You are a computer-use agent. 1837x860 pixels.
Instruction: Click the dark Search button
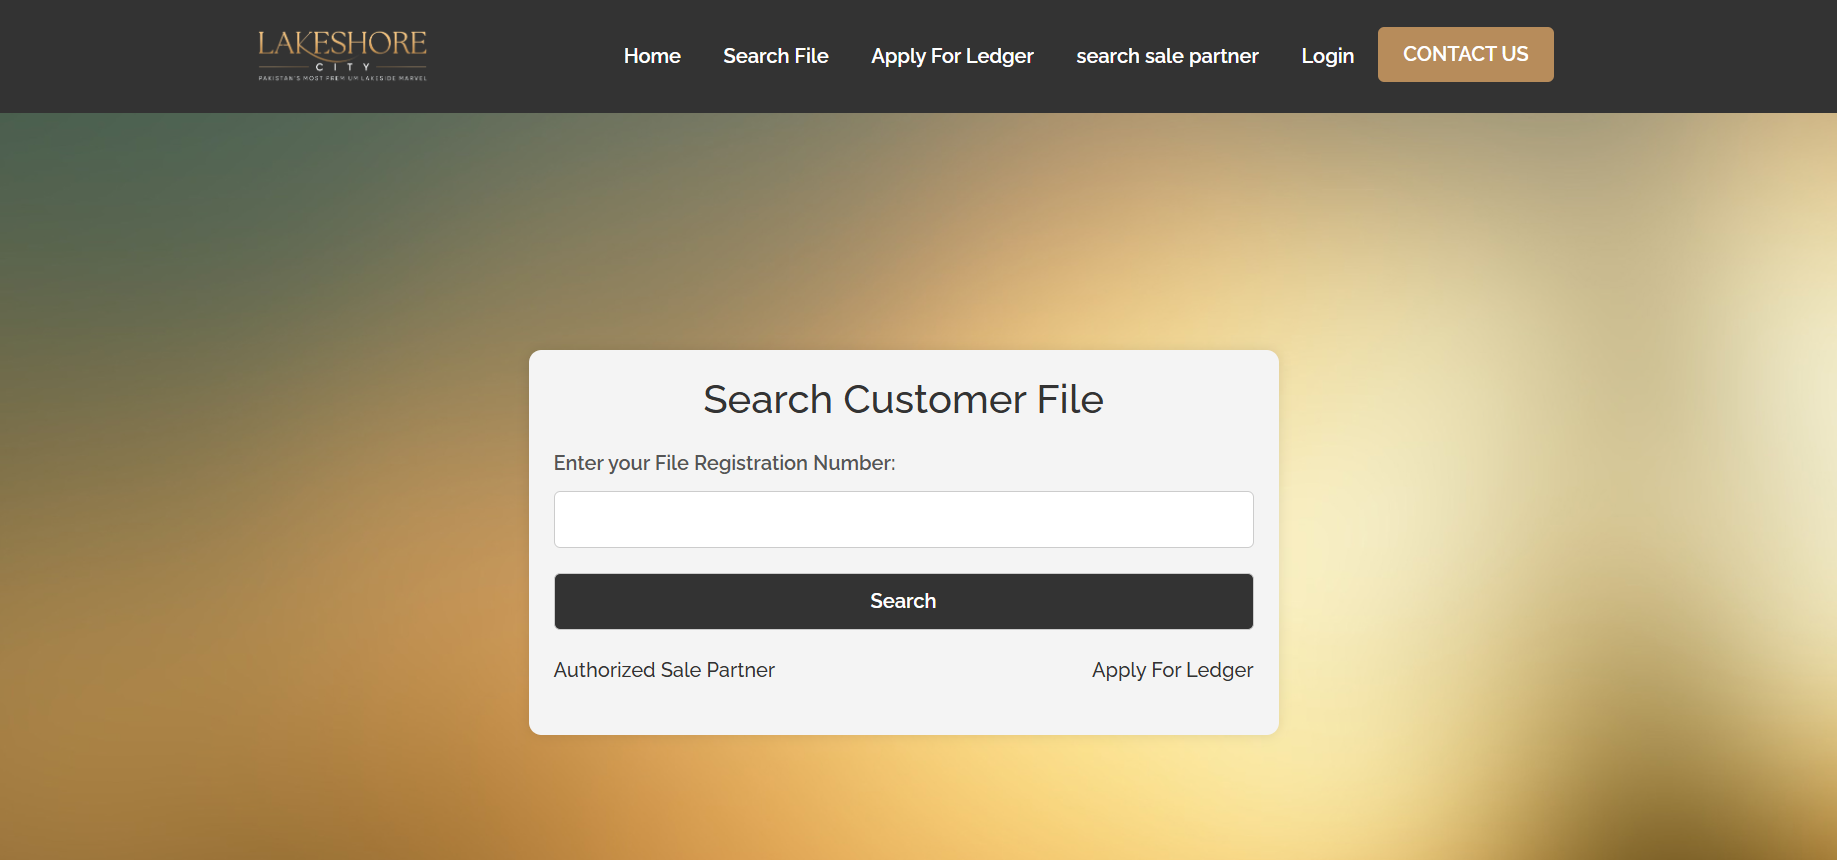pyautogui.click(x=903, y=601)
